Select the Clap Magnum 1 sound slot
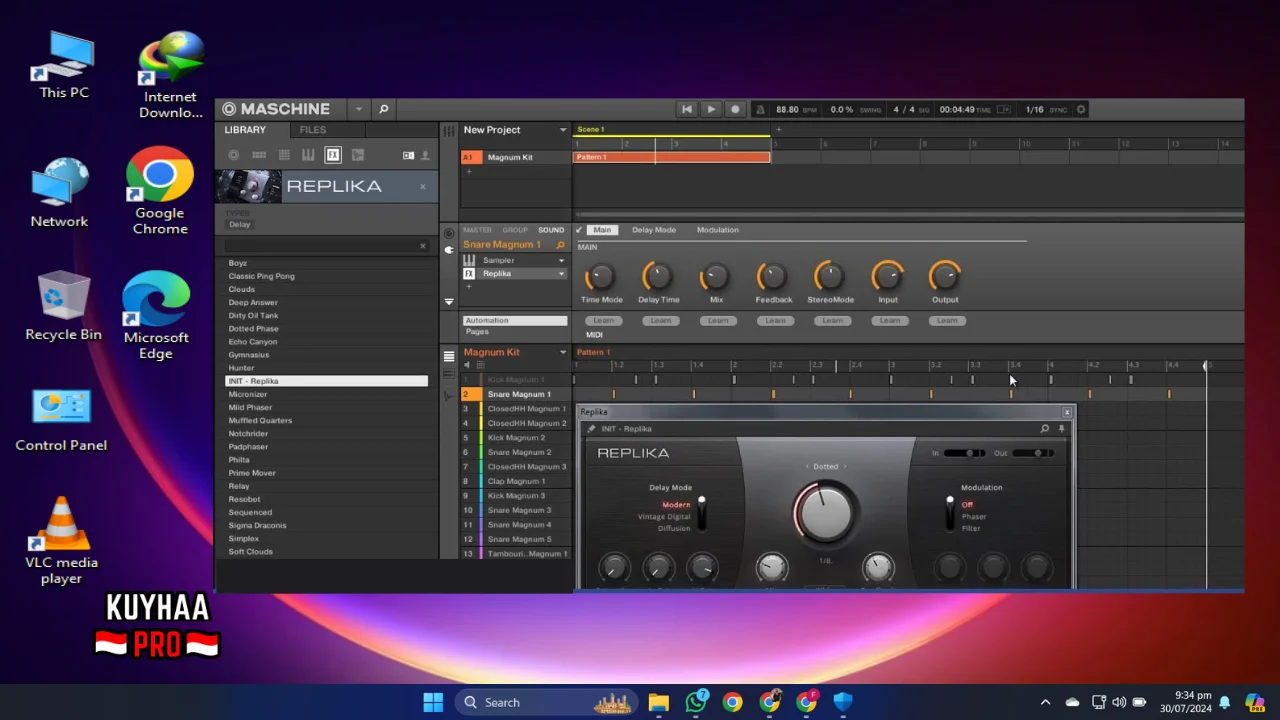Screen dimensions: 1280x720 coord(516,481)
